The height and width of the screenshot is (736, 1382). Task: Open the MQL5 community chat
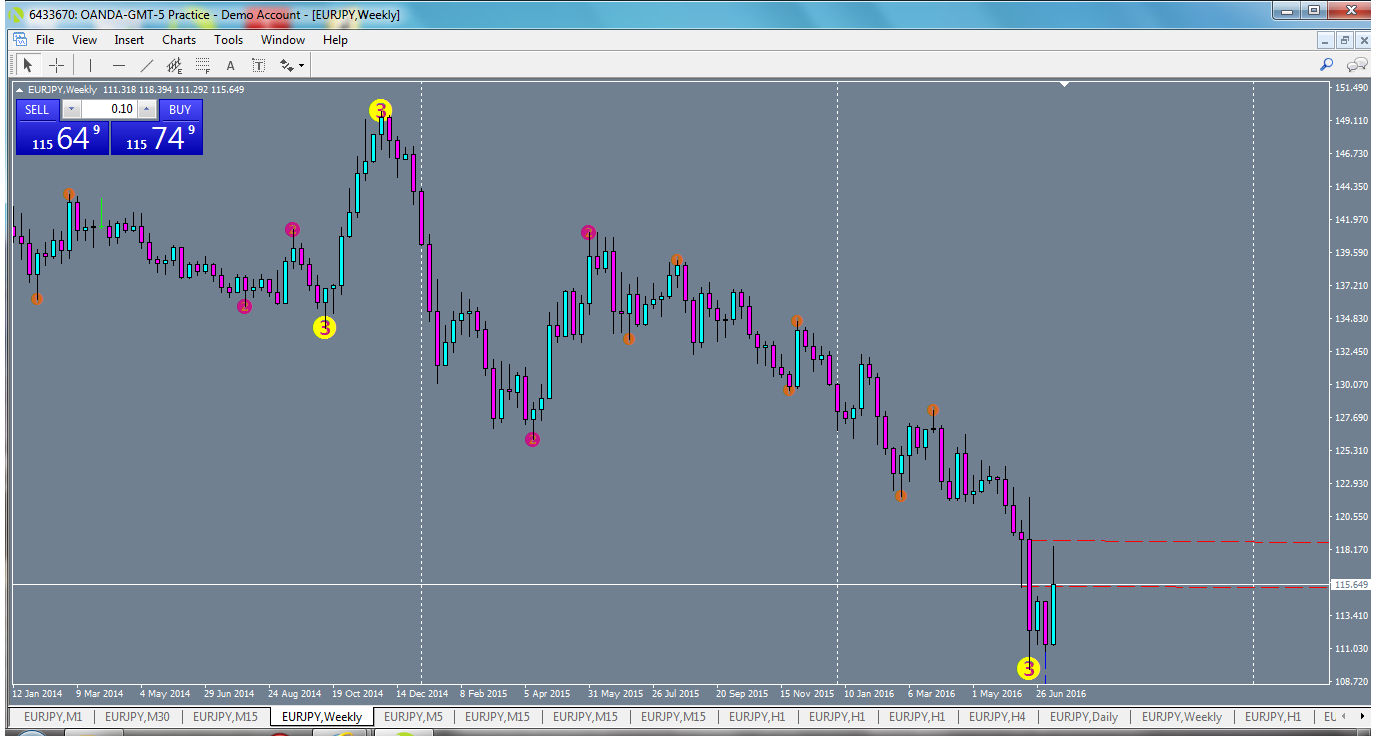tap(1357, 64)
